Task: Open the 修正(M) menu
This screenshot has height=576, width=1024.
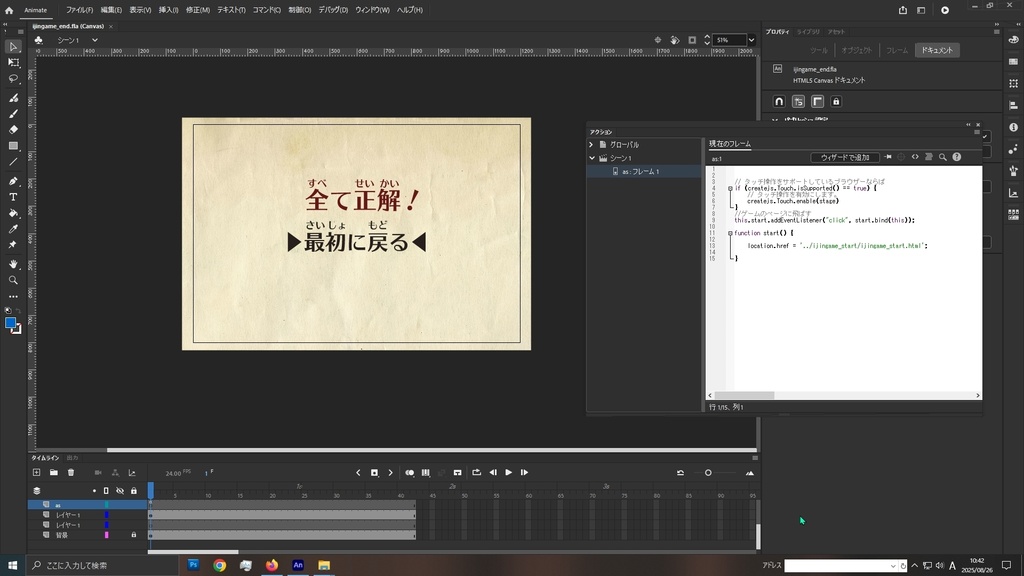Action: click(x=199, y=9)
